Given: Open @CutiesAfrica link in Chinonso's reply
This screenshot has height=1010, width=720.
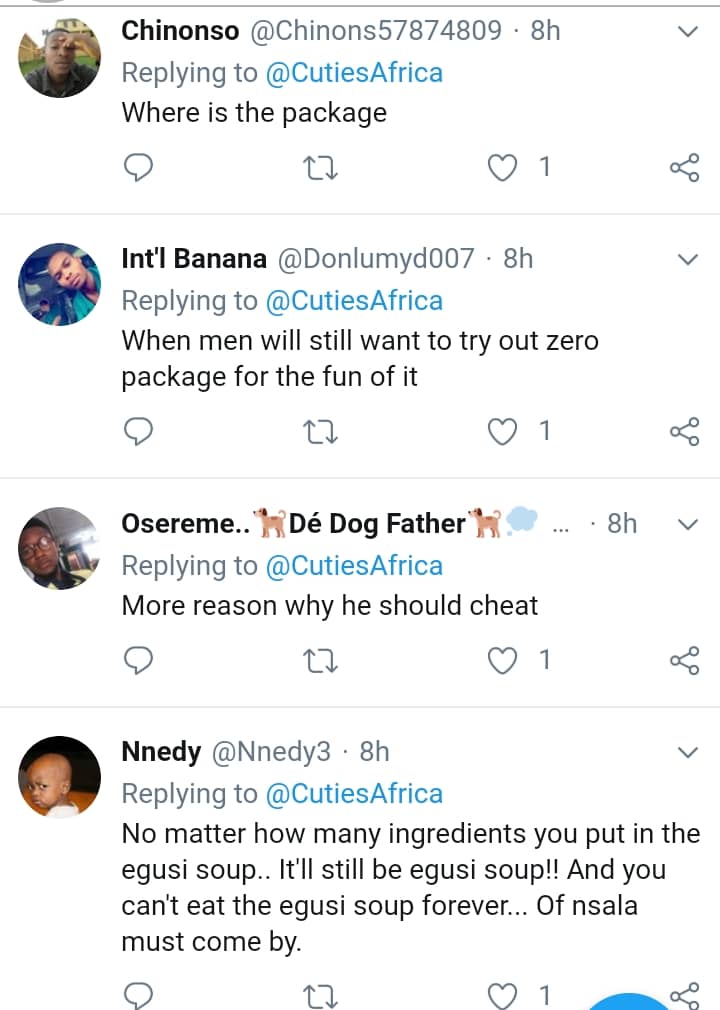Looking at the screenshot, I should [x=353, y=72].
